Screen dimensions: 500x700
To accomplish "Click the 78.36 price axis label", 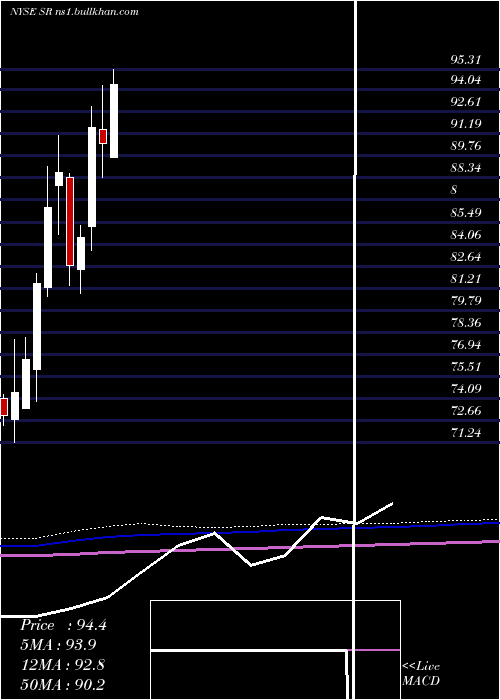I will point(466,323).
